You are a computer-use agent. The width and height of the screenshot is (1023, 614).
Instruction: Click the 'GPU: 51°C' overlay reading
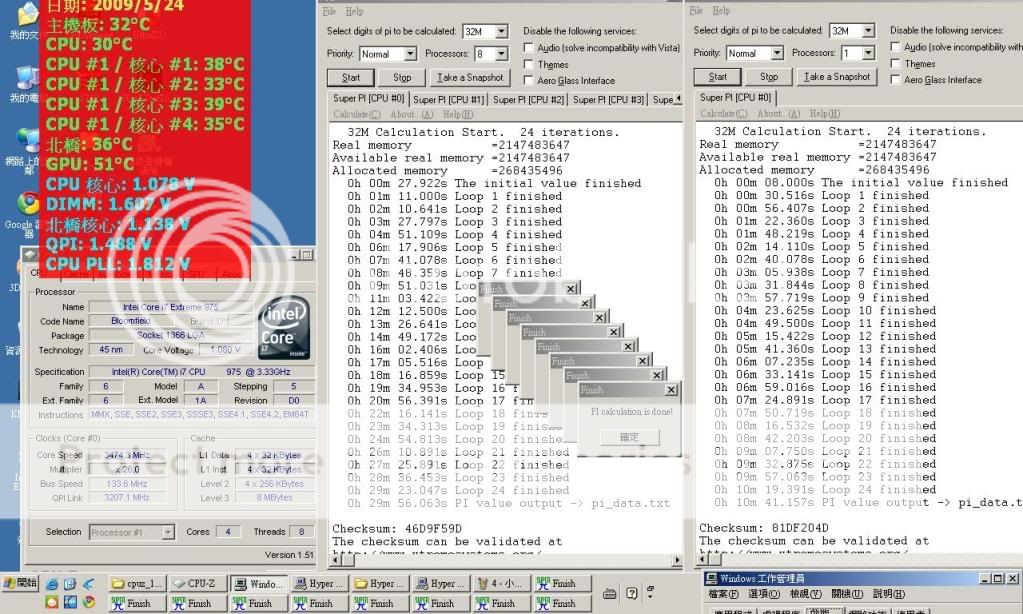click(x=90, y=164)
